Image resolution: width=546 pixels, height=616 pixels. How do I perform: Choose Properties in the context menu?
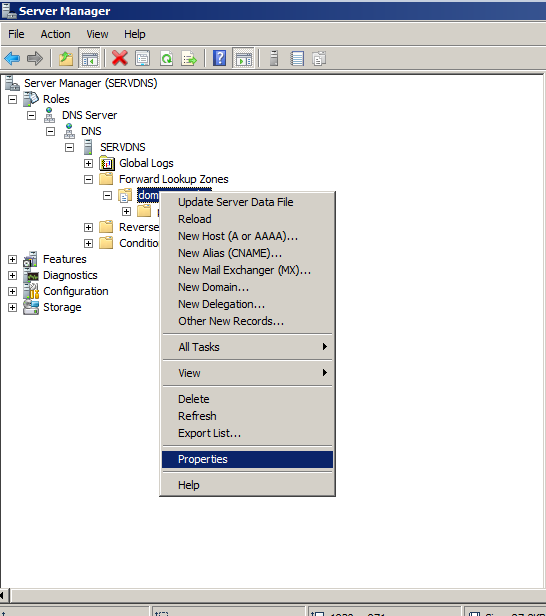tap(247, 459)
